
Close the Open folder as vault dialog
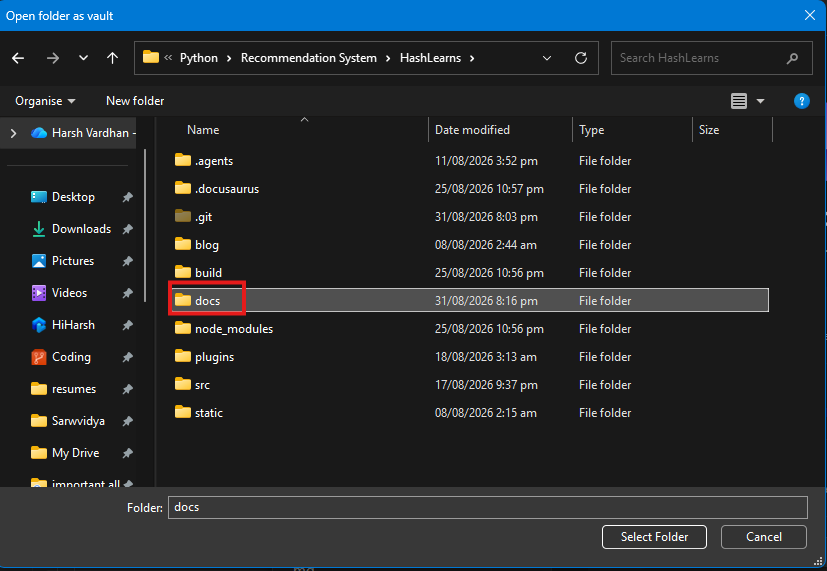(810, 15)
